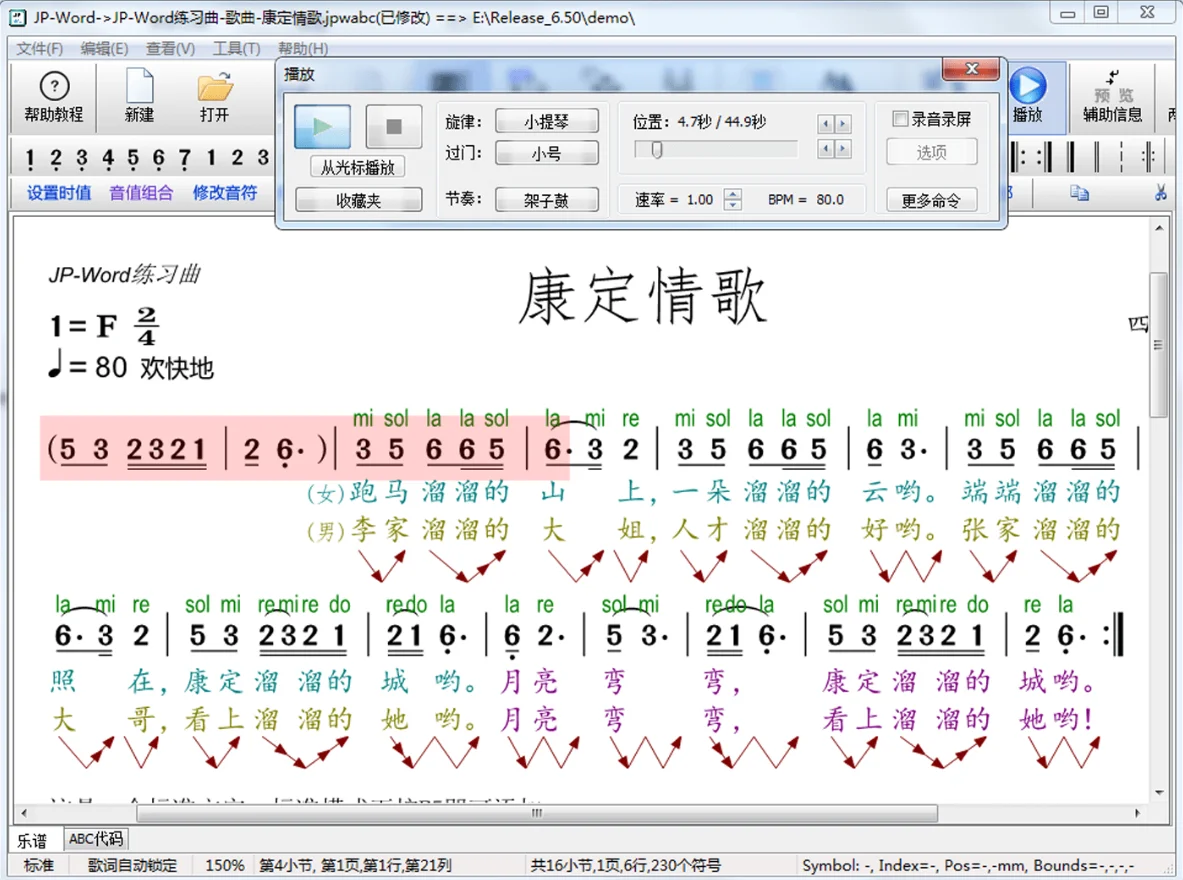1183x880 pixels.
Task: Open the 工具(T) menu
Action: tap(237, 48)
